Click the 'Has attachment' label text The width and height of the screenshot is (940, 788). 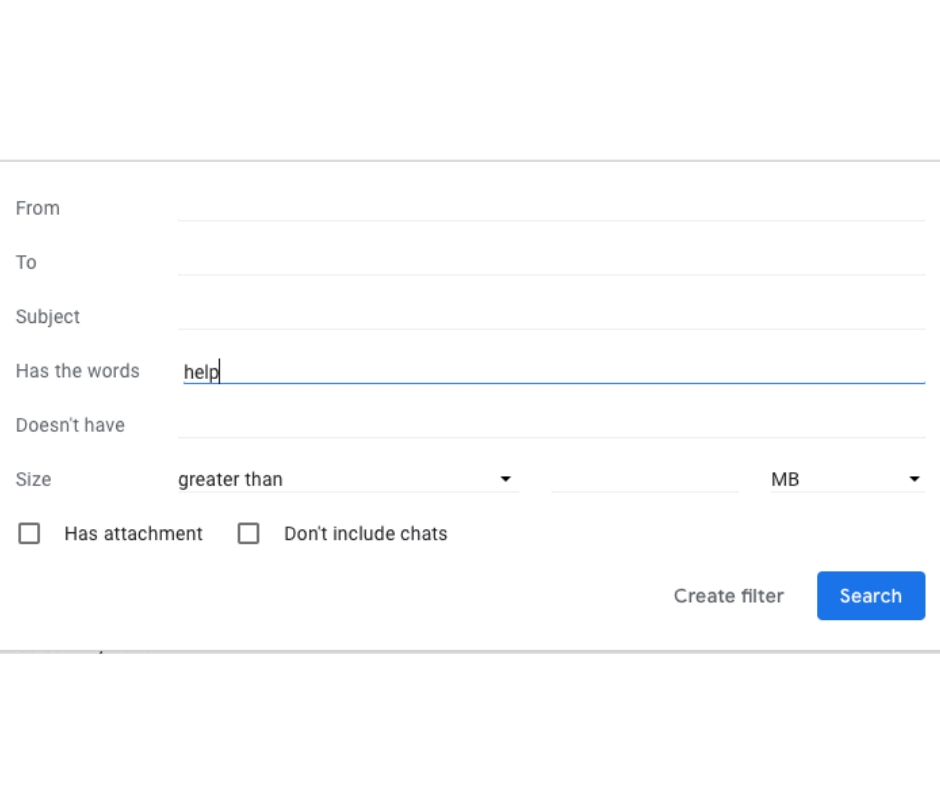133,533
